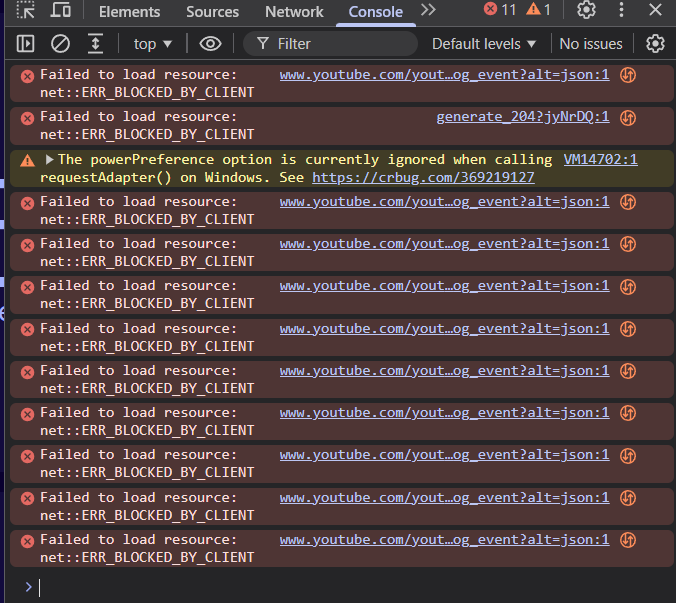Open the Network tab

click(294, 12)
